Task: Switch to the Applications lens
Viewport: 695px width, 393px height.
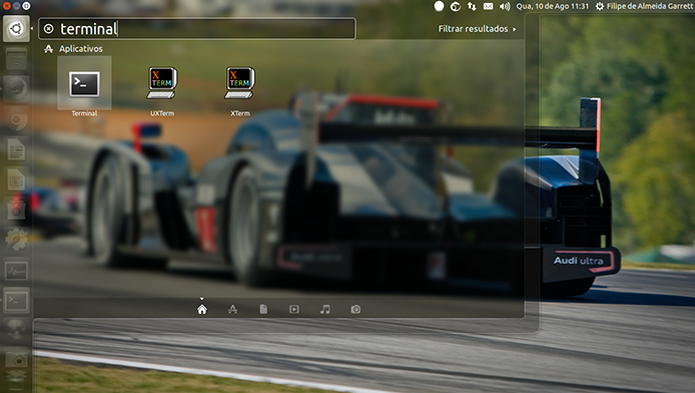Action: pyautogui.click(x=233, y=309)
